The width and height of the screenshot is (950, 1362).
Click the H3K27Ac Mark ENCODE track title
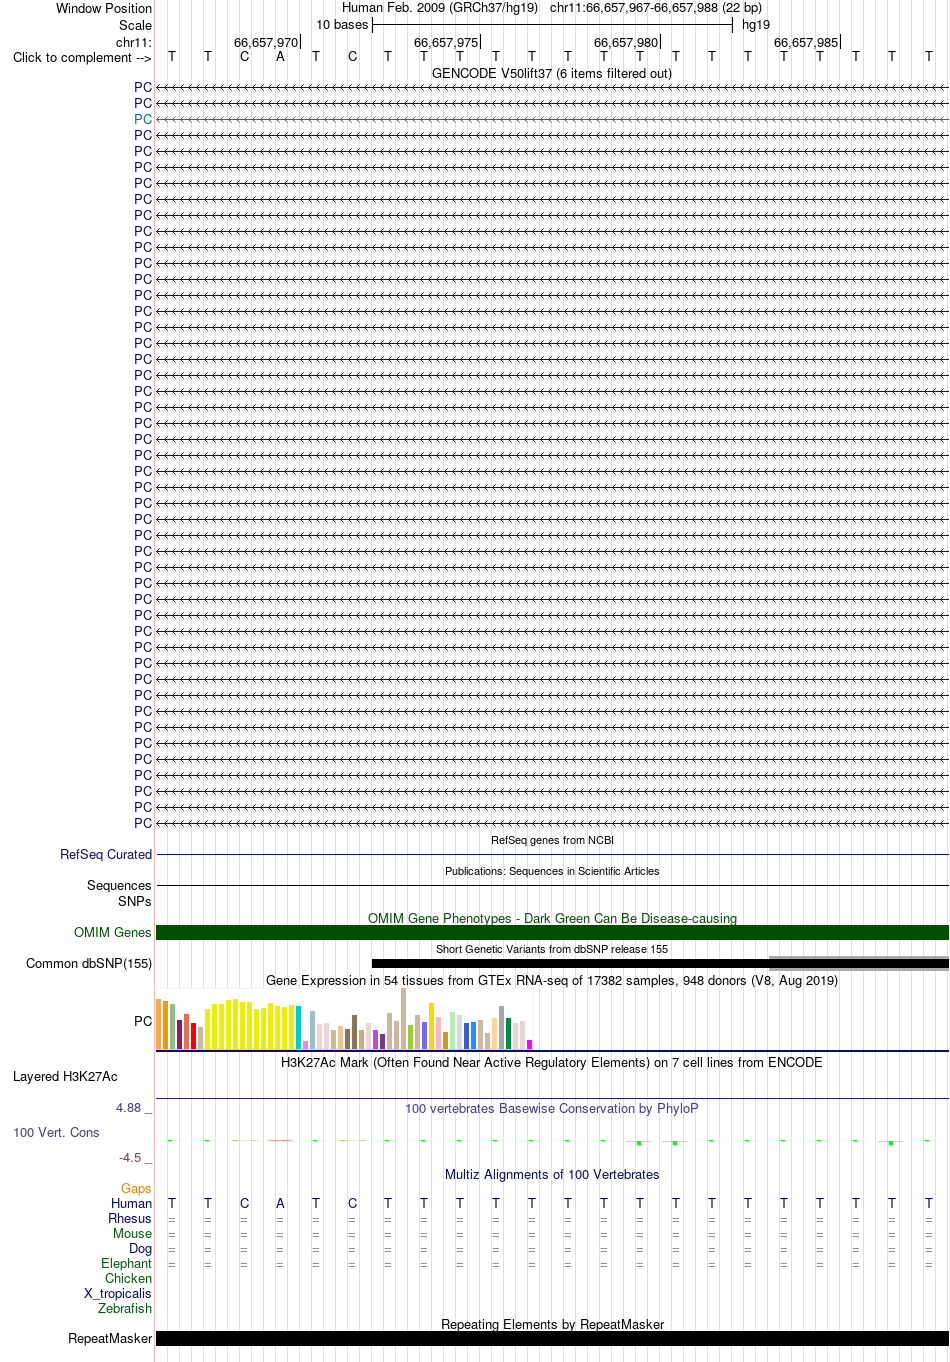pos(552,1062)
